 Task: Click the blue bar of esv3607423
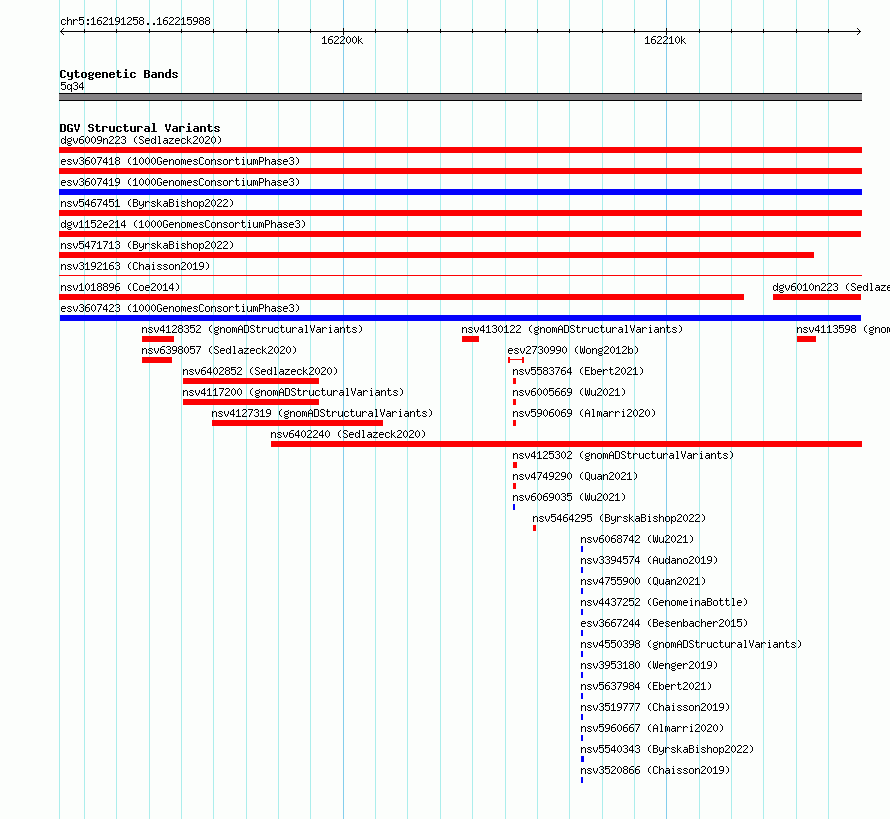pos(460,318)
